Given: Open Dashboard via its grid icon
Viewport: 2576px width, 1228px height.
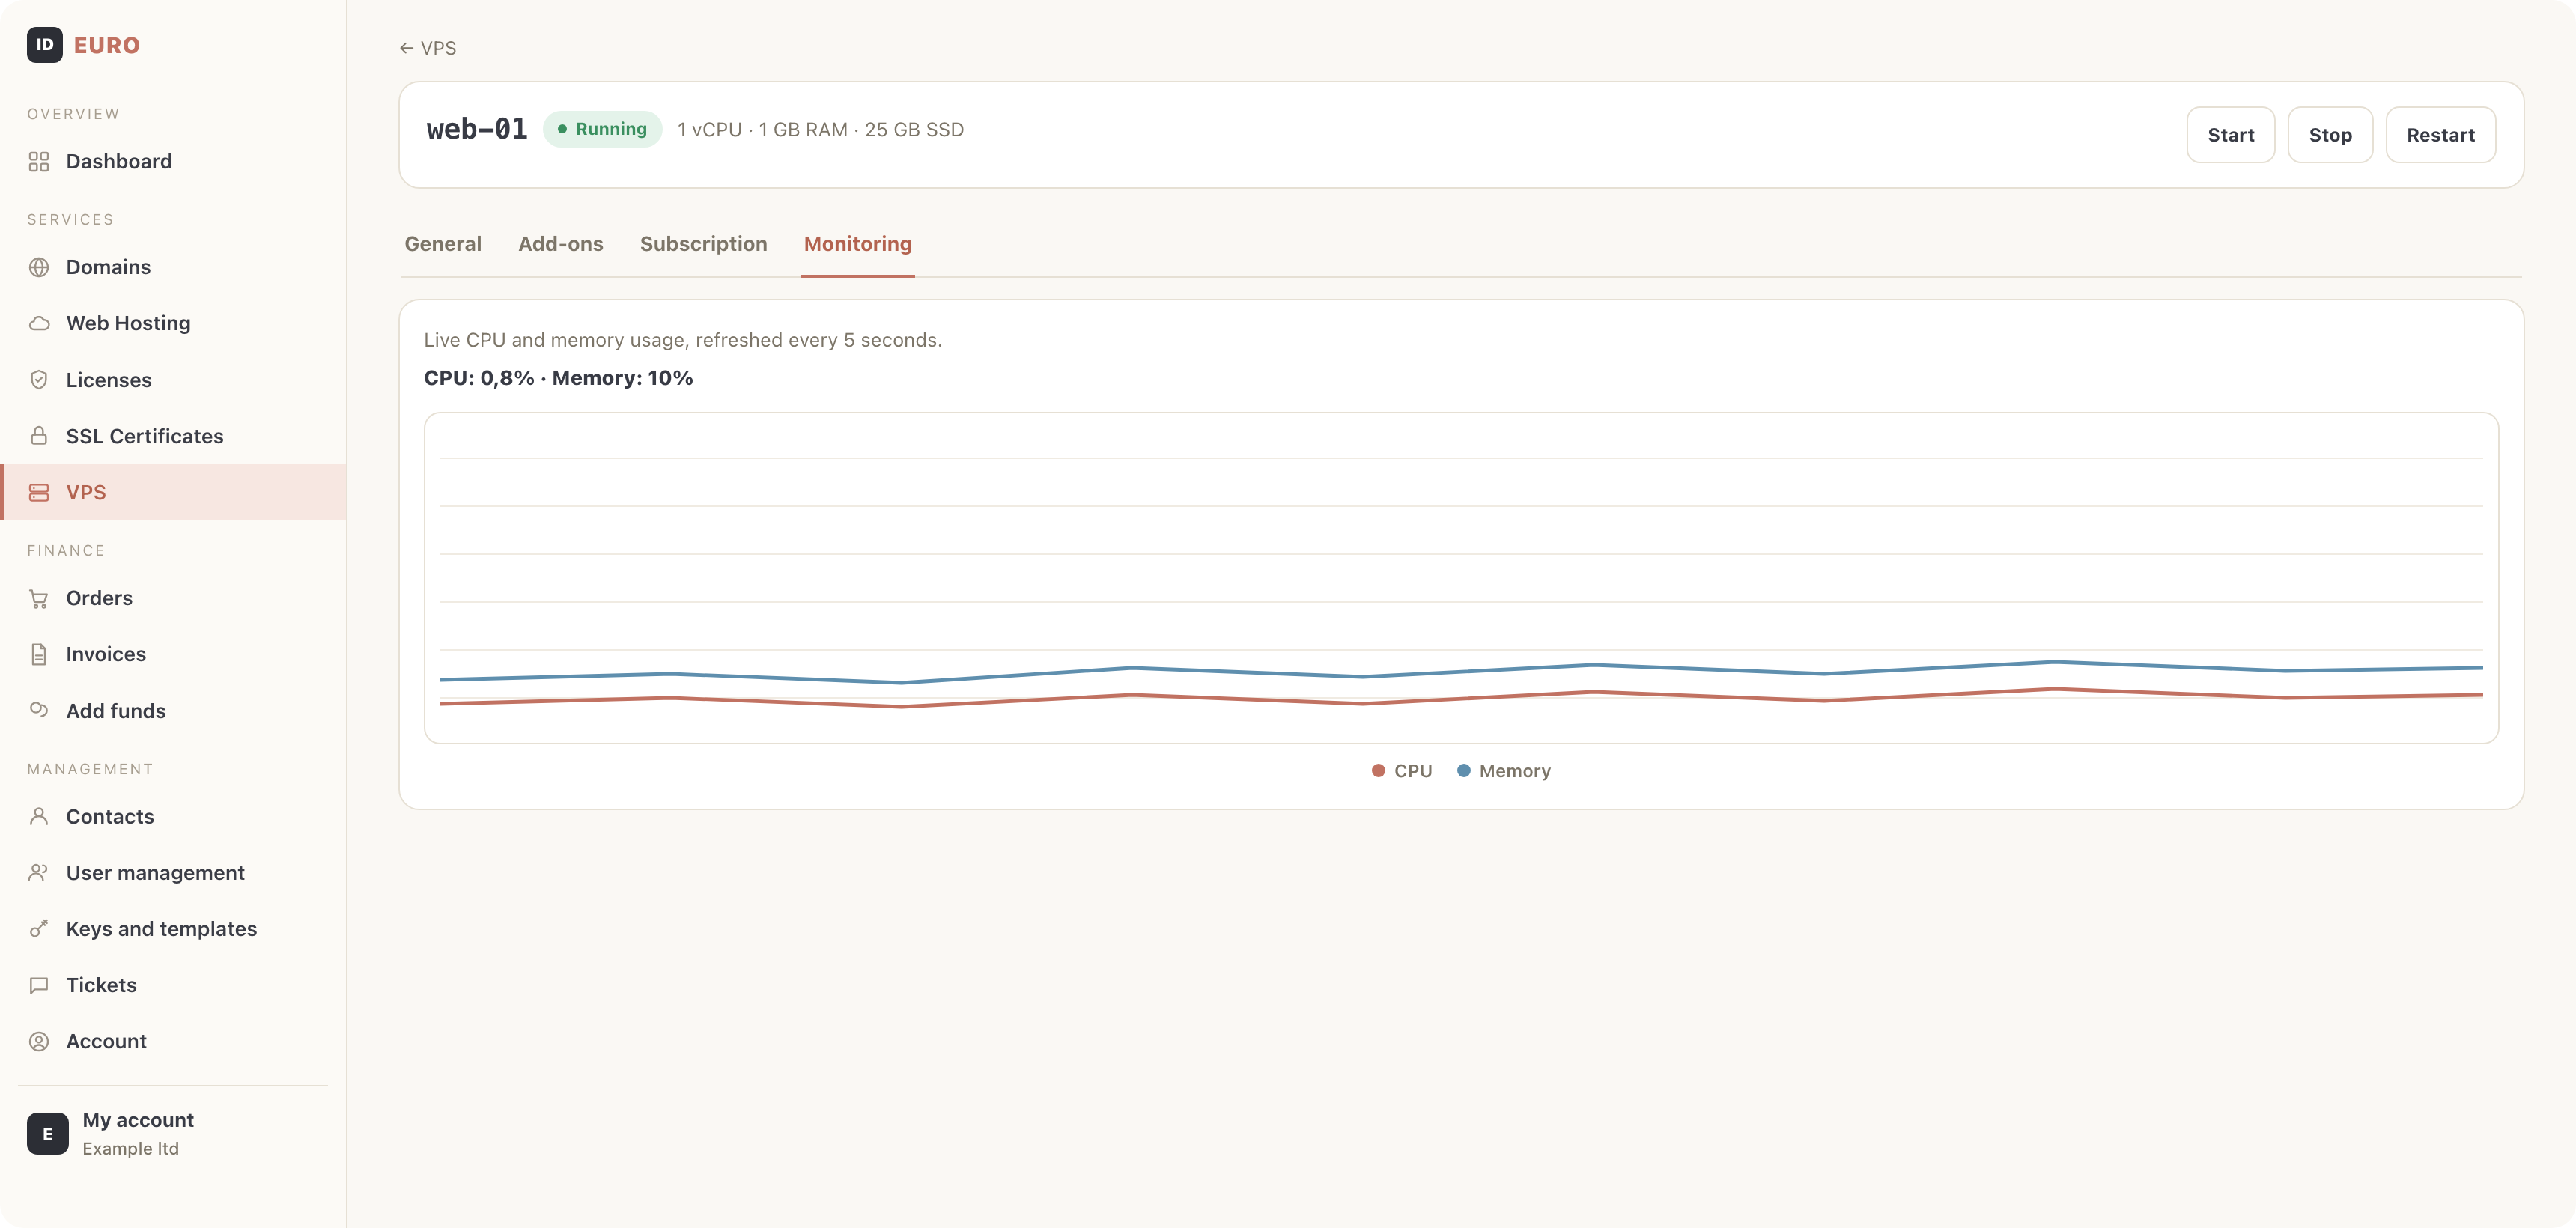Looking at the screenshot, I should [x=39, y=161].
